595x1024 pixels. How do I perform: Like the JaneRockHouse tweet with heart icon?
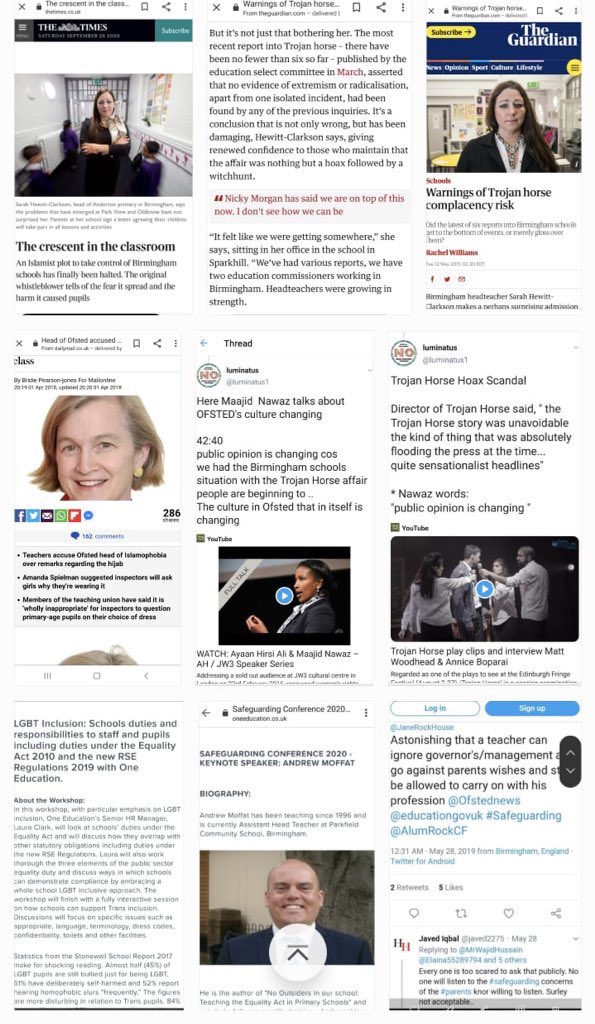(x=508, y=913)
